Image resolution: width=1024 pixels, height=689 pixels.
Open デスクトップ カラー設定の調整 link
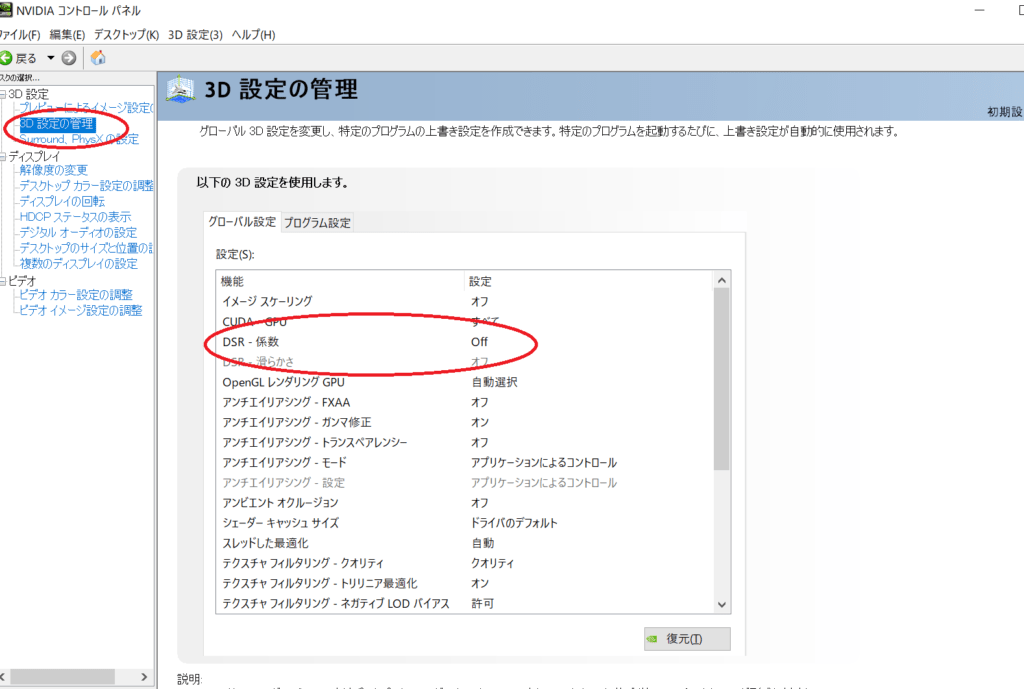tap(86, 185)
